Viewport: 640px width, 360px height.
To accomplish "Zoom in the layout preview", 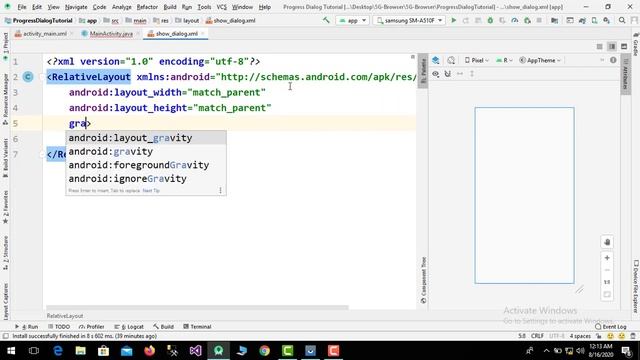I will 607,258.
